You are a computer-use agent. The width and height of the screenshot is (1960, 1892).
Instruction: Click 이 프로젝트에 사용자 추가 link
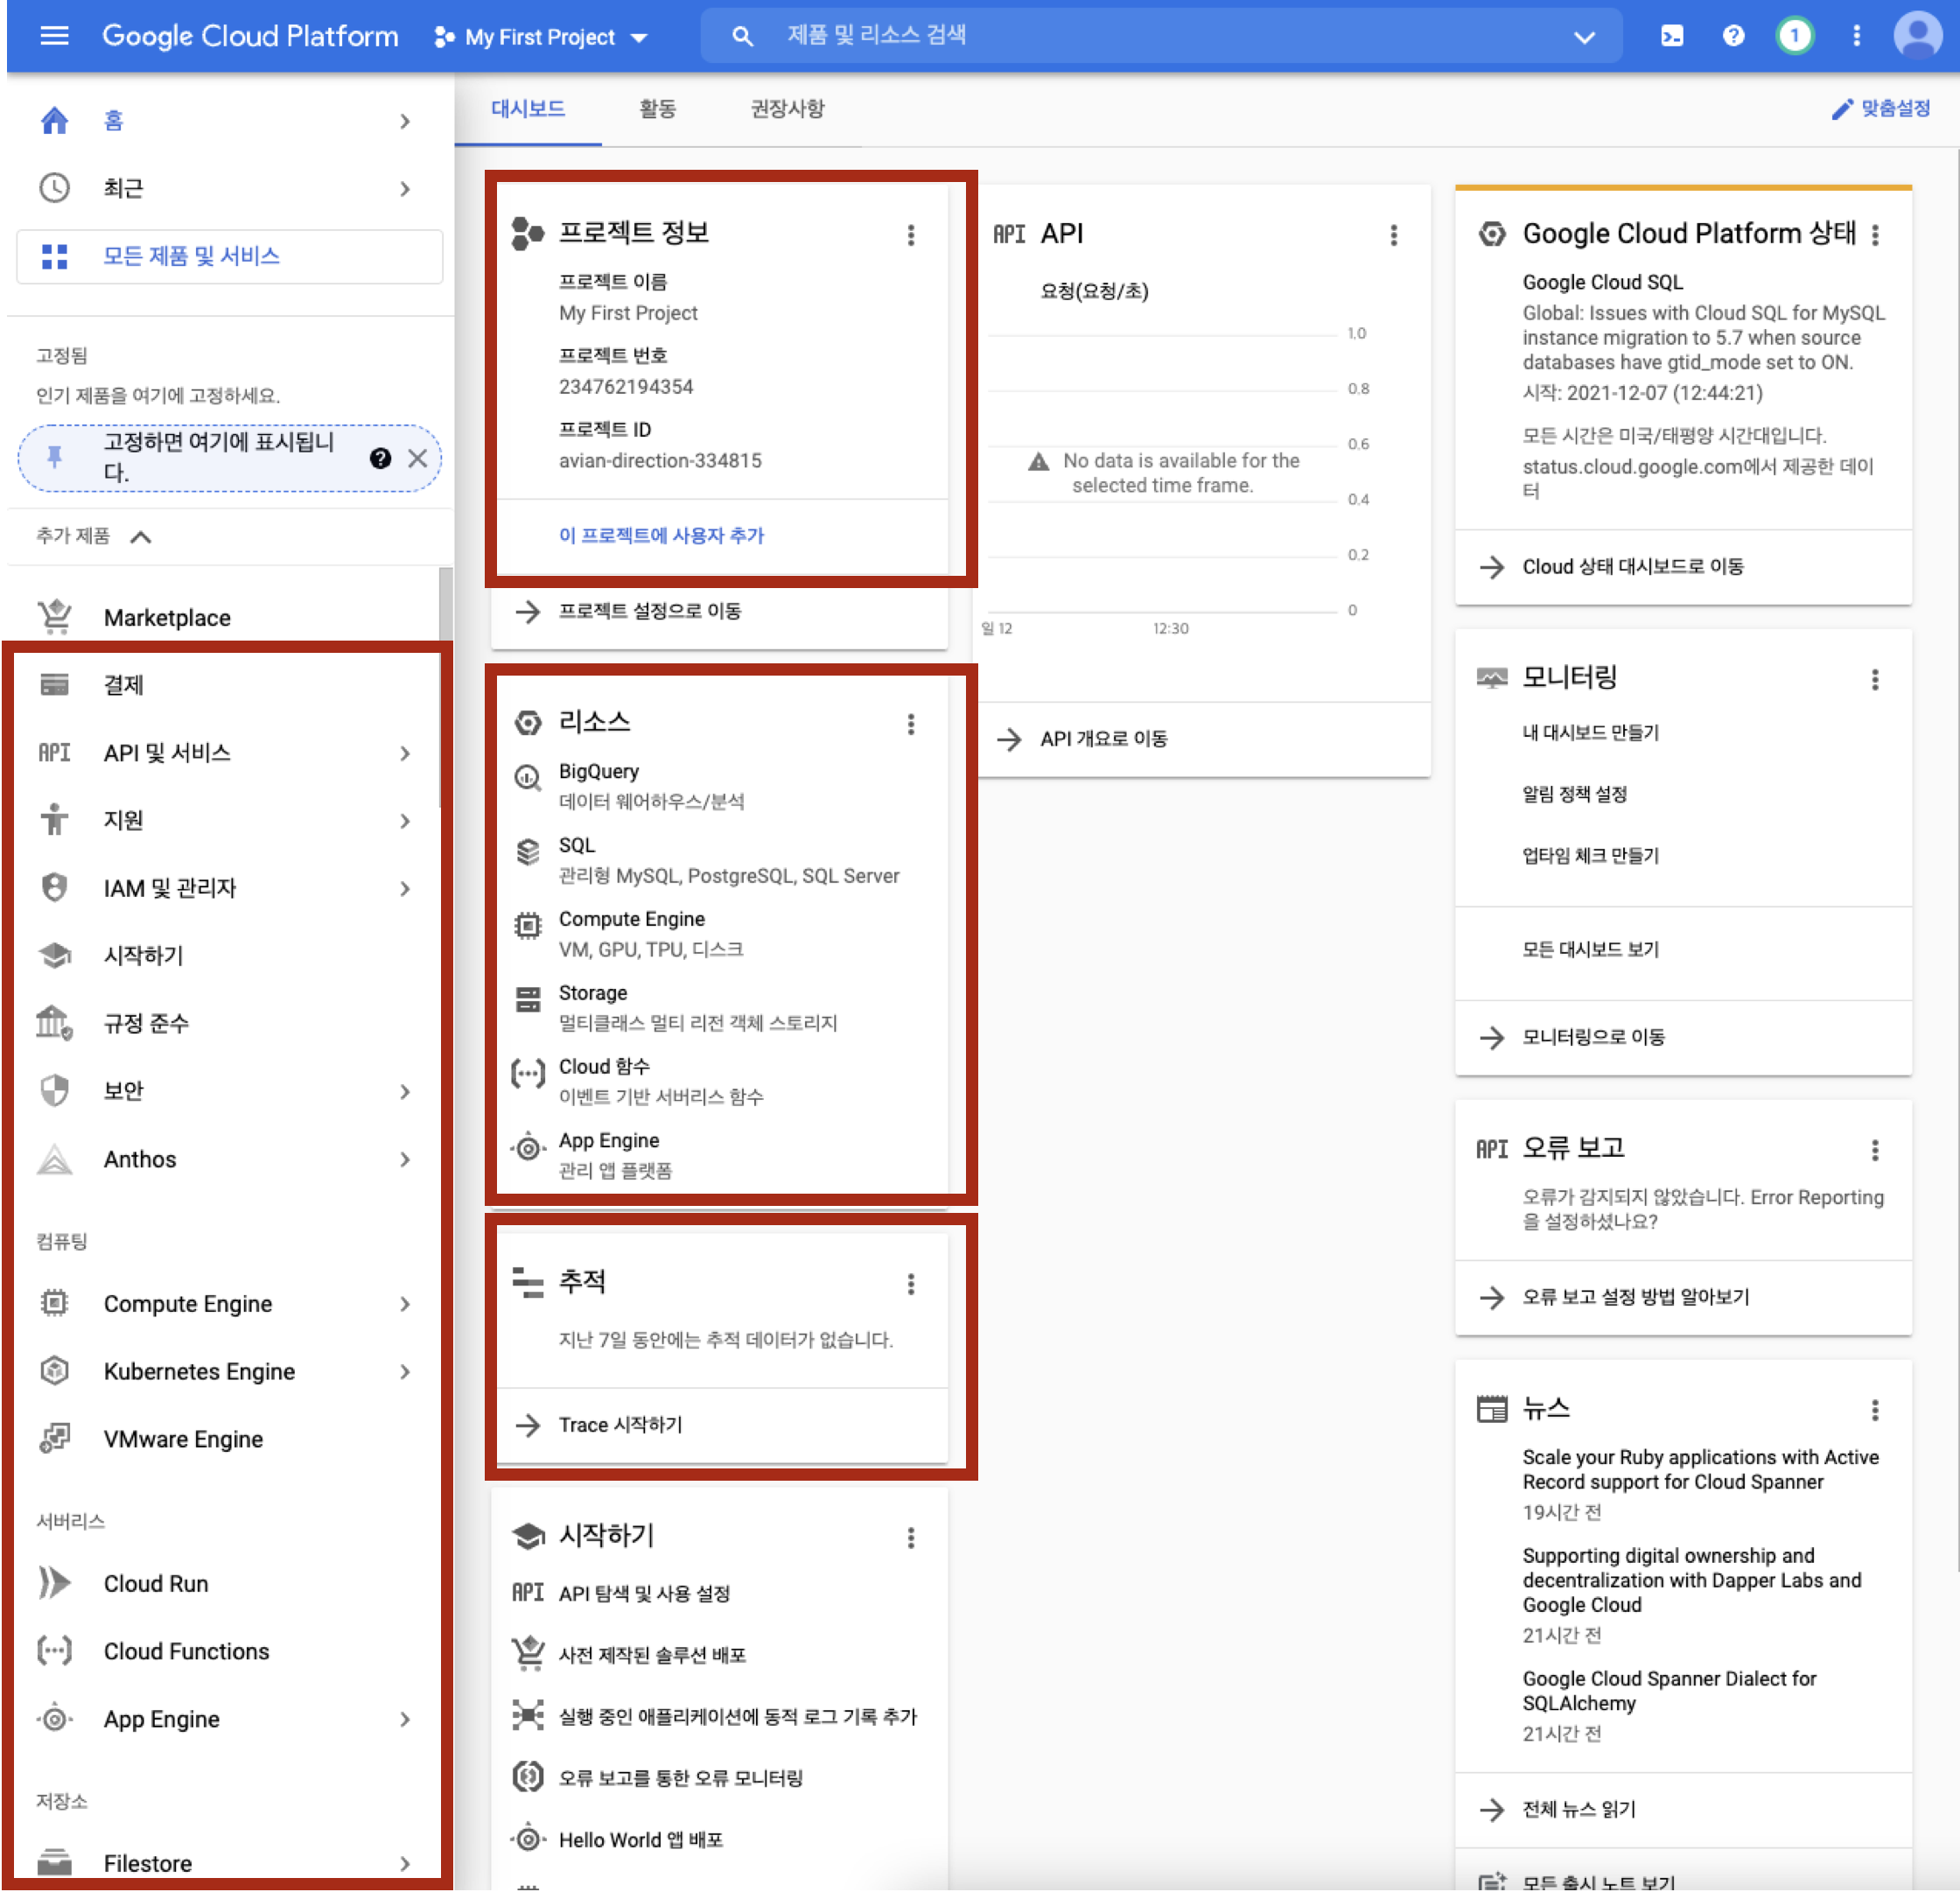(661, 535)
